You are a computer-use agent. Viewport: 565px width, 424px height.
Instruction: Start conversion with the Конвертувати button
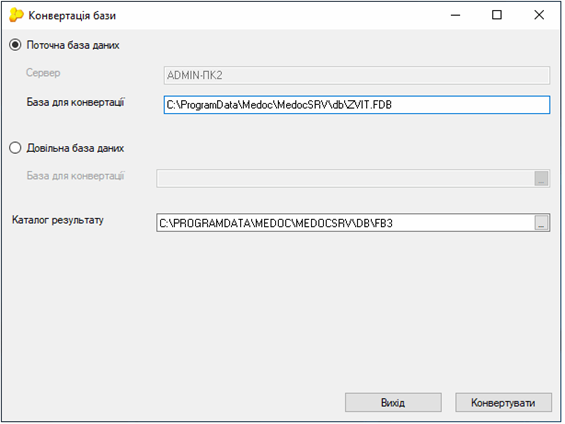[x=503, y=402]
